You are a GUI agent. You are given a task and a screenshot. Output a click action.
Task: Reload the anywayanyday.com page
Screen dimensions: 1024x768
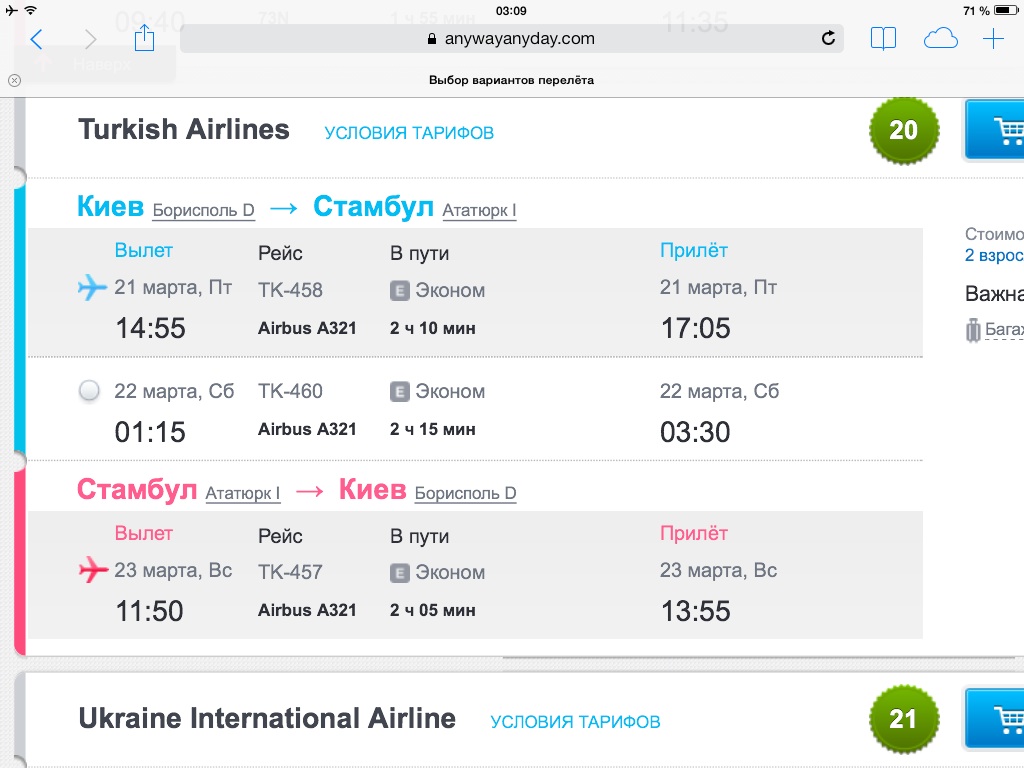(x=828, y=39)
